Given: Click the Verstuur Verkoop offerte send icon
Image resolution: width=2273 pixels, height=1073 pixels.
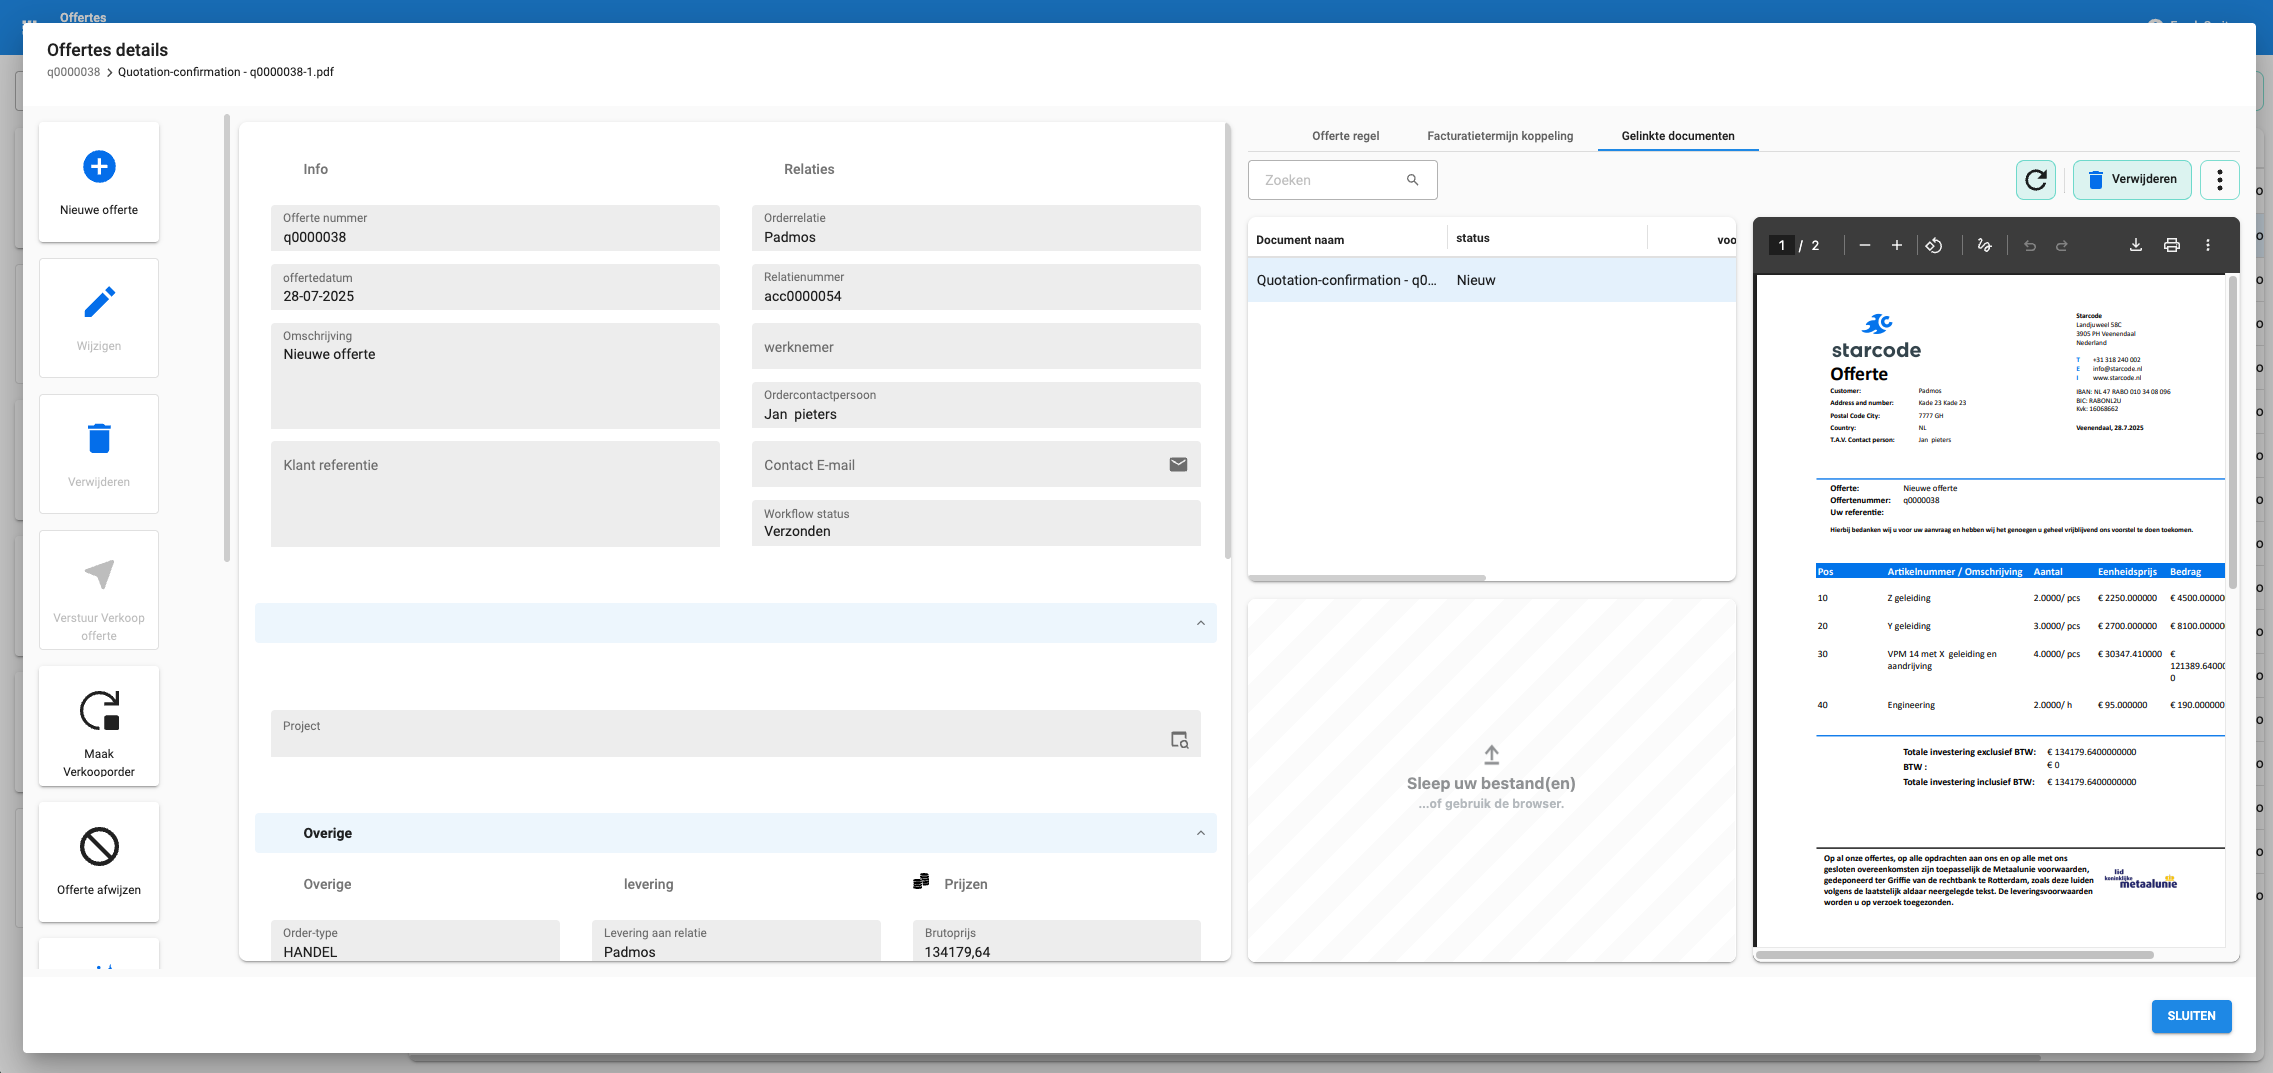Looking at the screenshot, I should pyautogui.click(x=99, y=574).
